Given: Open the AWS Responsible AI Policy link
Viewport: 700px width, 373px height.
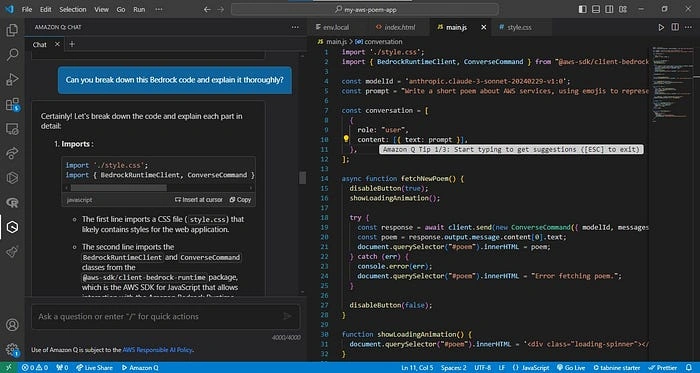Looking at the screenshot, I should coord(158,350).
